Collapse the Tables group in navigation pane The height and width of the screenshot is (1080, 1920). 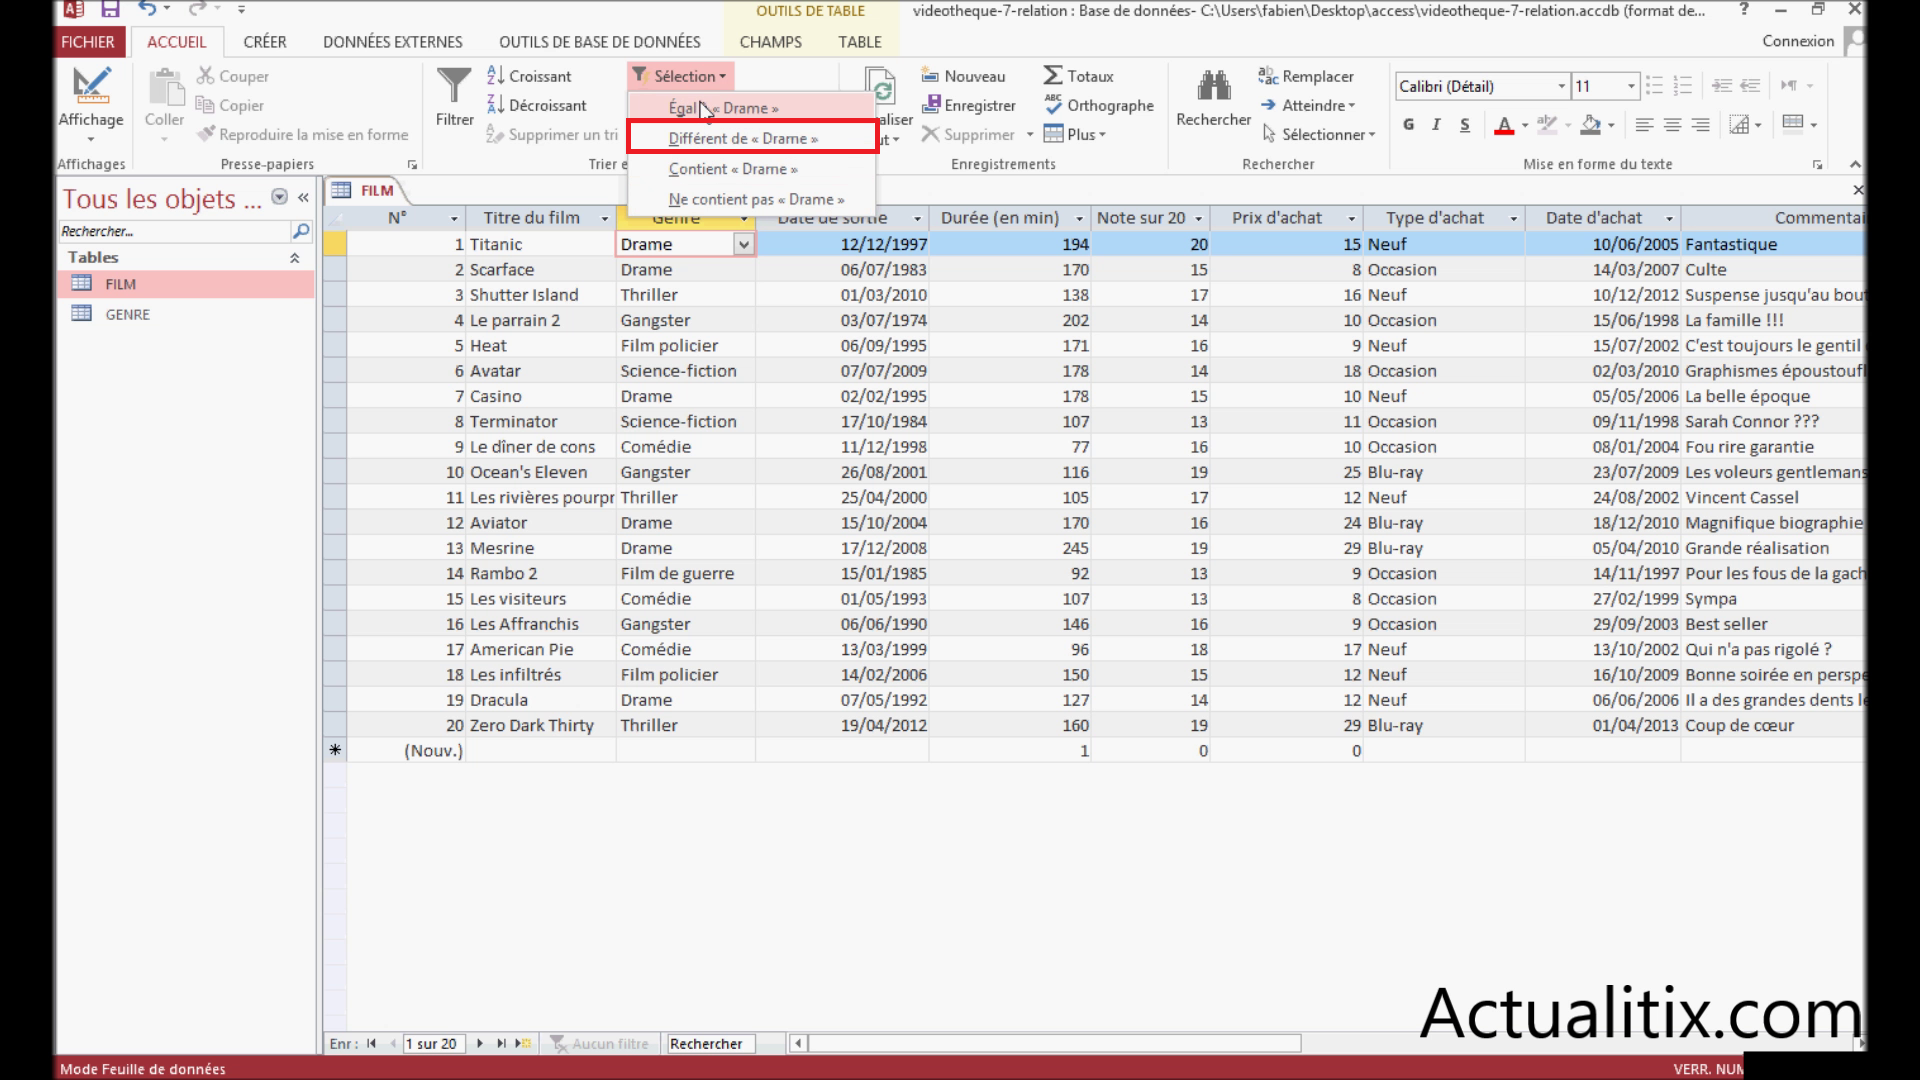(294, 258)
